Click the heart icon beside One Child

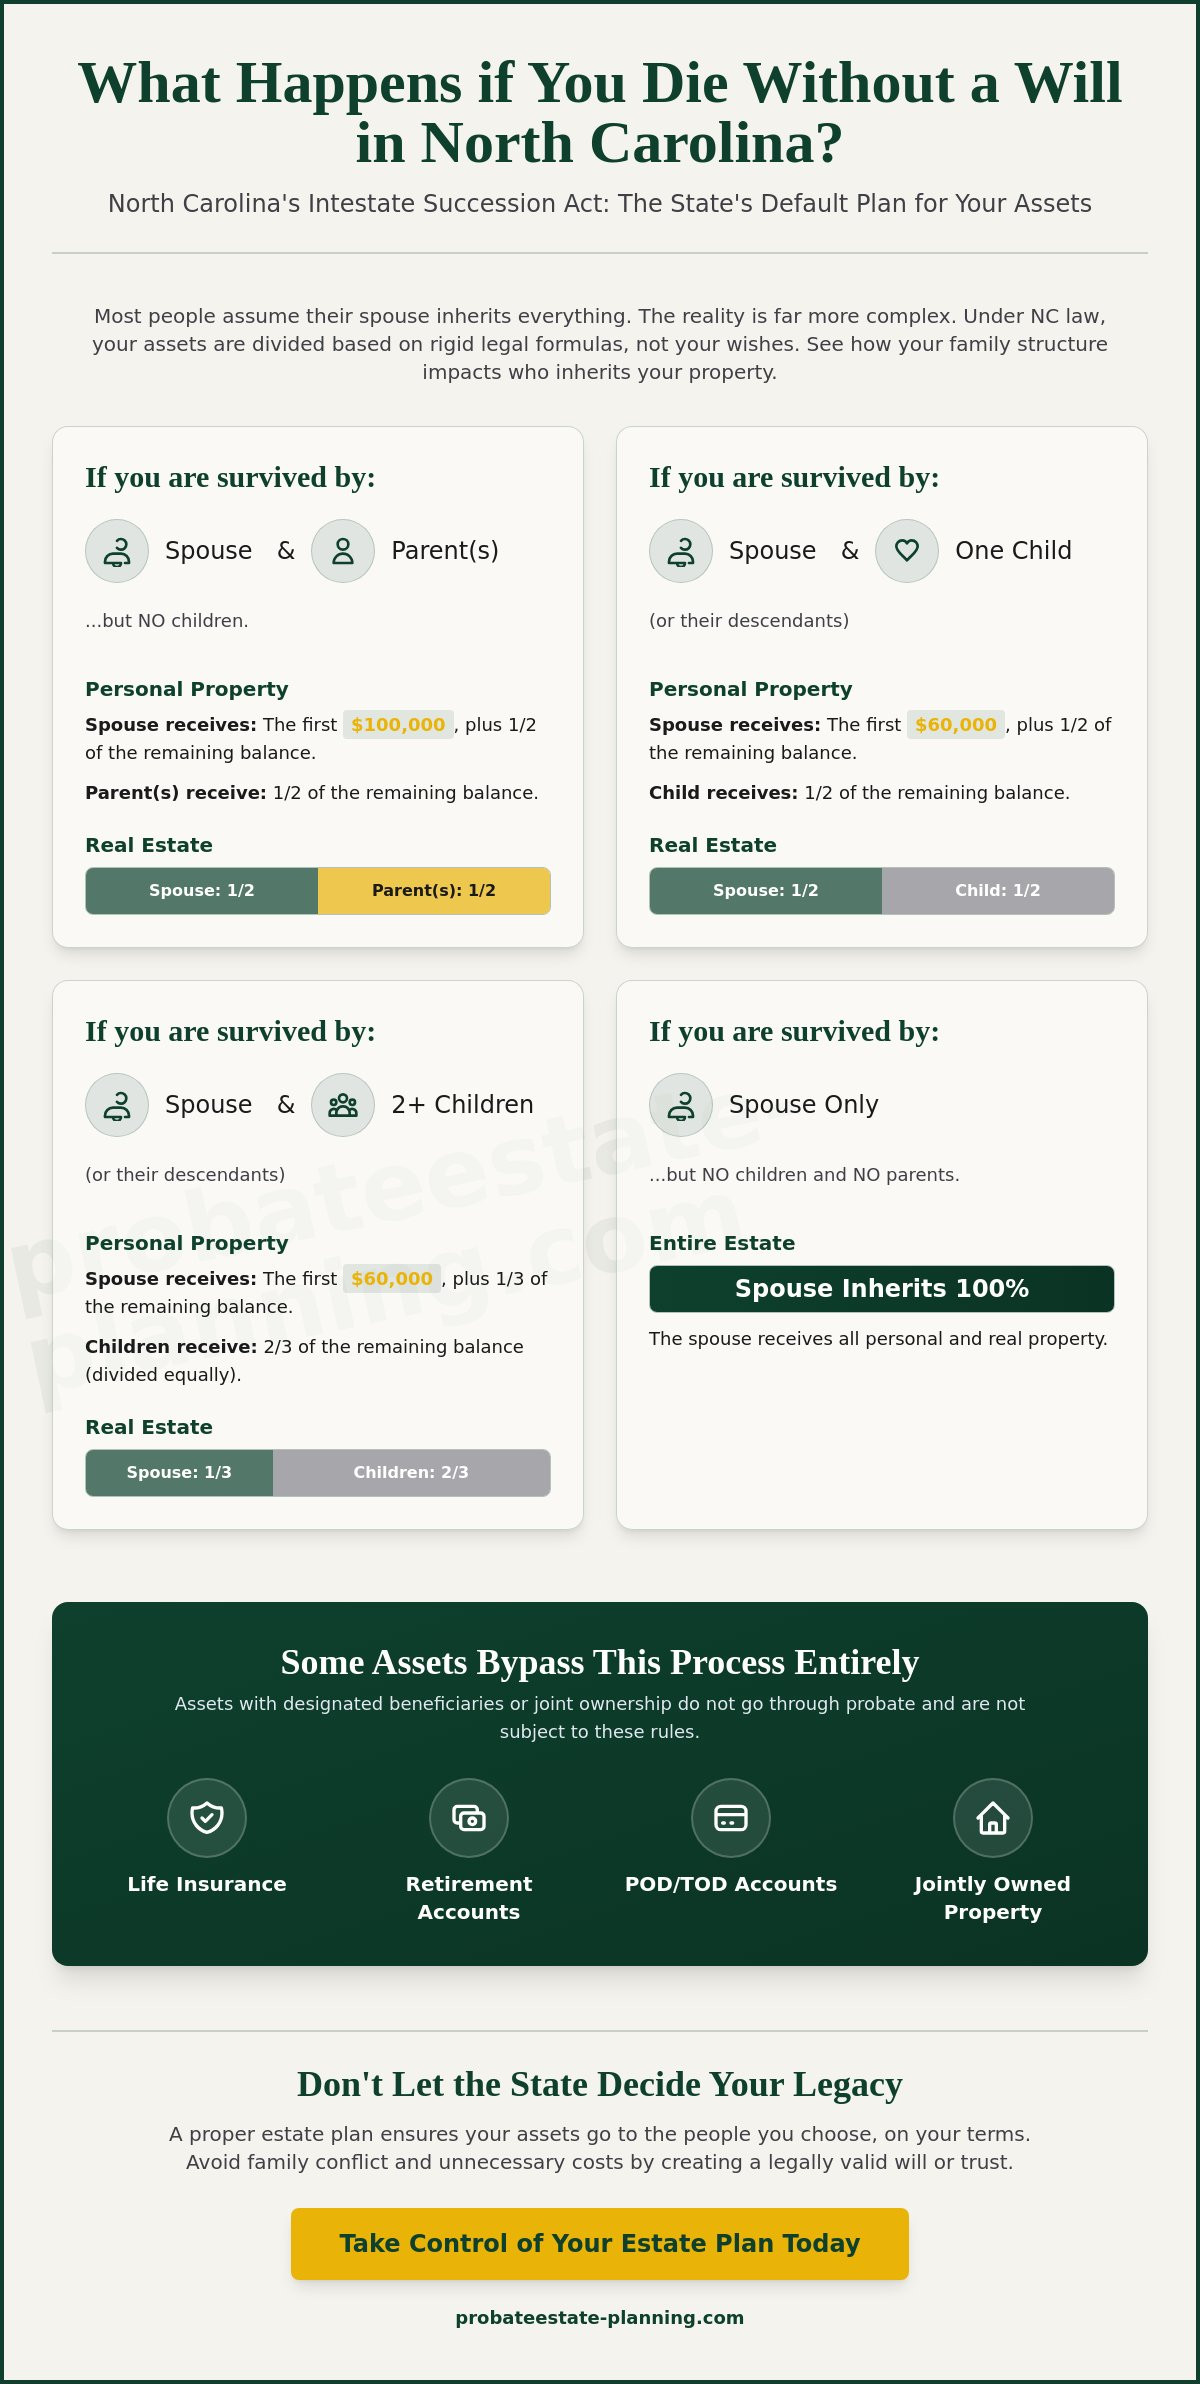pyautogui.click(x=907, y=551)
